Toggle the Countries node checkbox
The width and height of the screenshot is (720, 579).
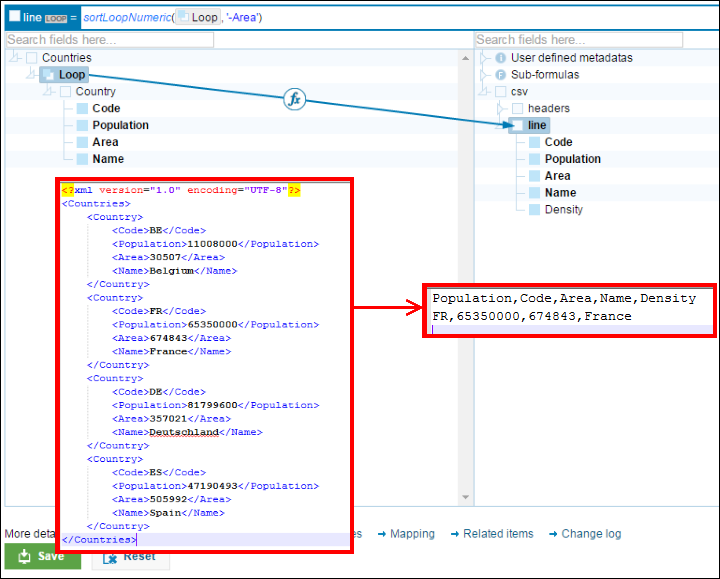pos(32,58)
